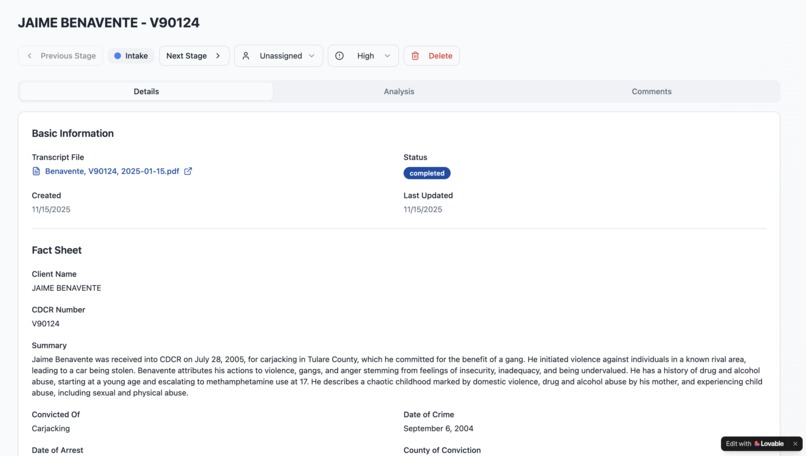
Task: Expand the High priority dropdown
Action: (x=363, y=56)
